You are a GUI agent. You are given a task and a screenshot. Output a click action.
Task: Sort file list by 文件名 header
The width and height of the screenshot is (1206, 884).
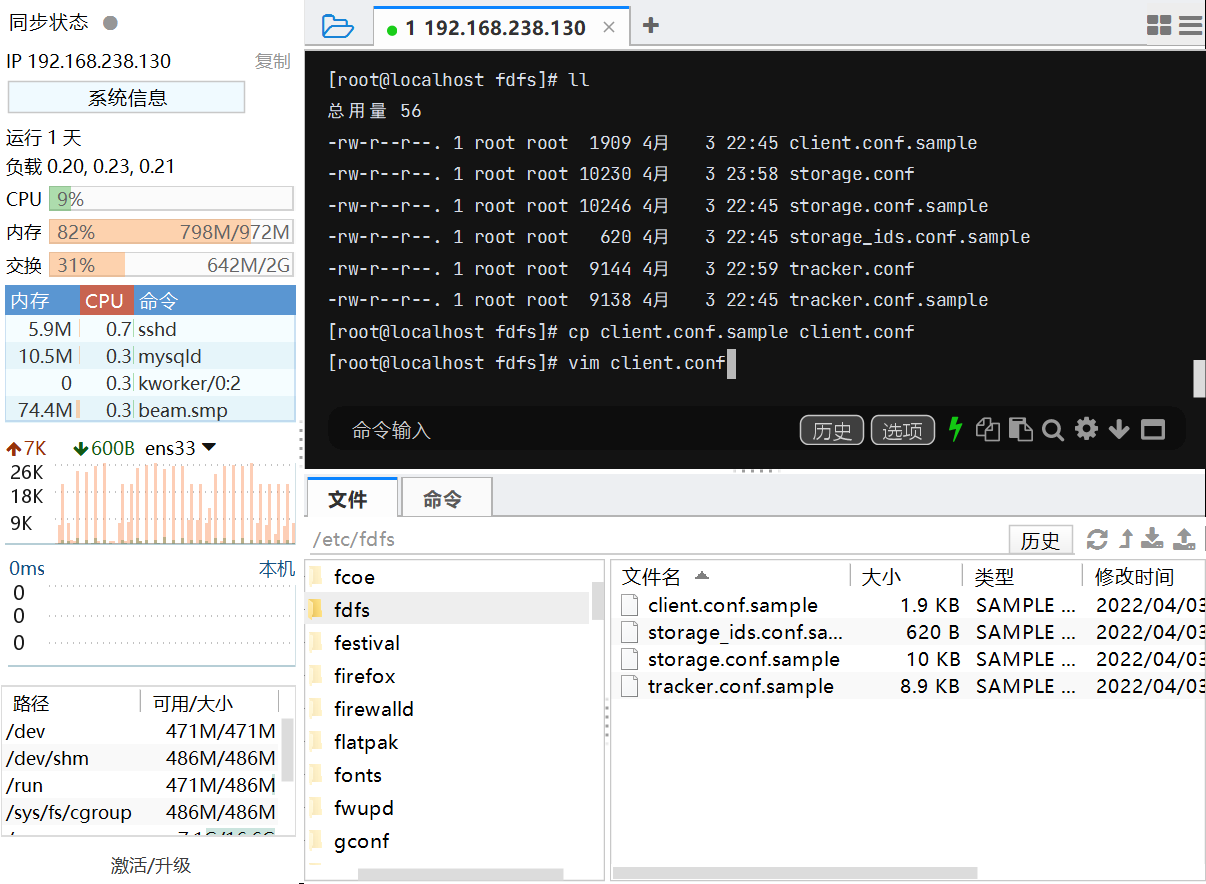(730, 576)
